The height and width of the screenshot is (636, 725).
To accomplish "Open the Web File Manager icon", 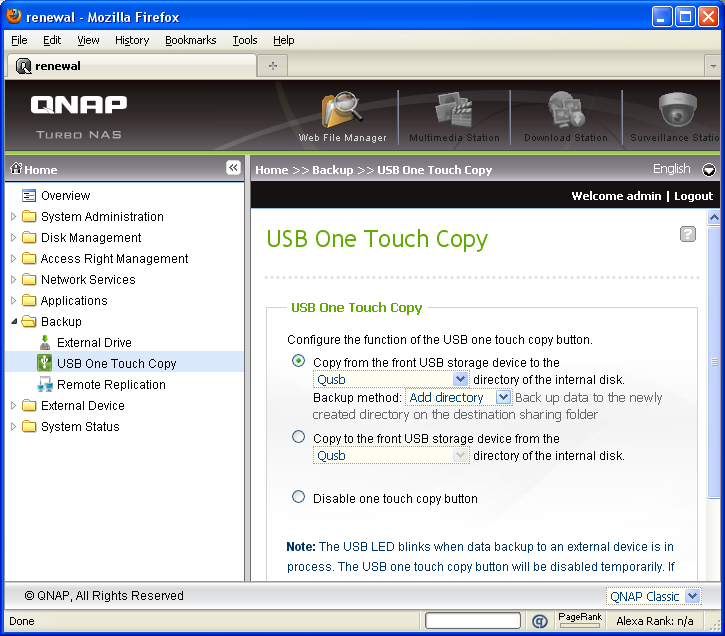I will (x=342, y=112).
